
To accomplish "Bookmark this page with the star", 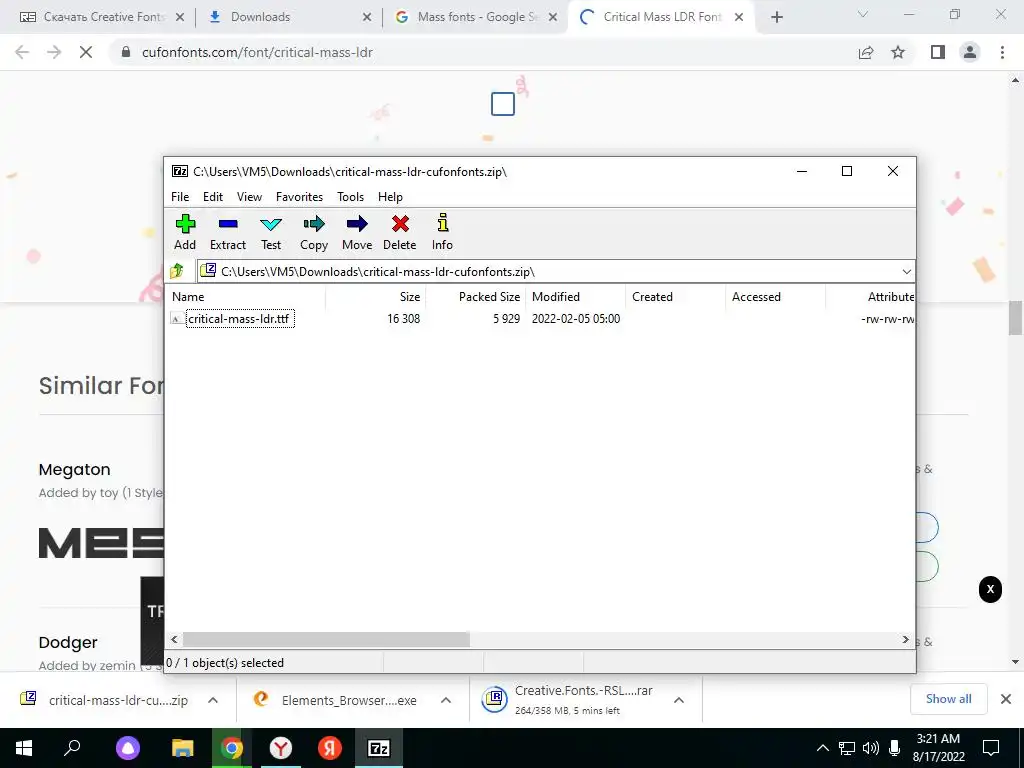I will (x=898, y=52).
